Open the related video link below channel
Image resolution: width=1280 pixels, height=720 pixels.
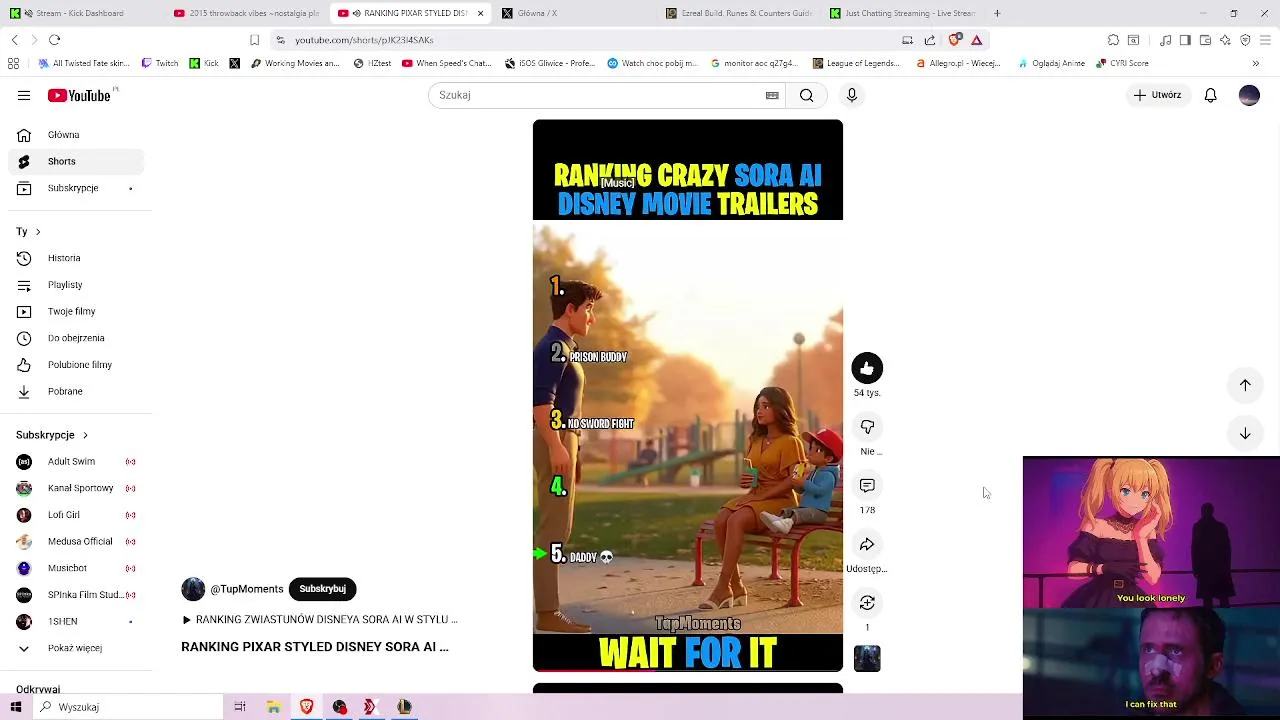pyautogui.click(x=320, y=620)
